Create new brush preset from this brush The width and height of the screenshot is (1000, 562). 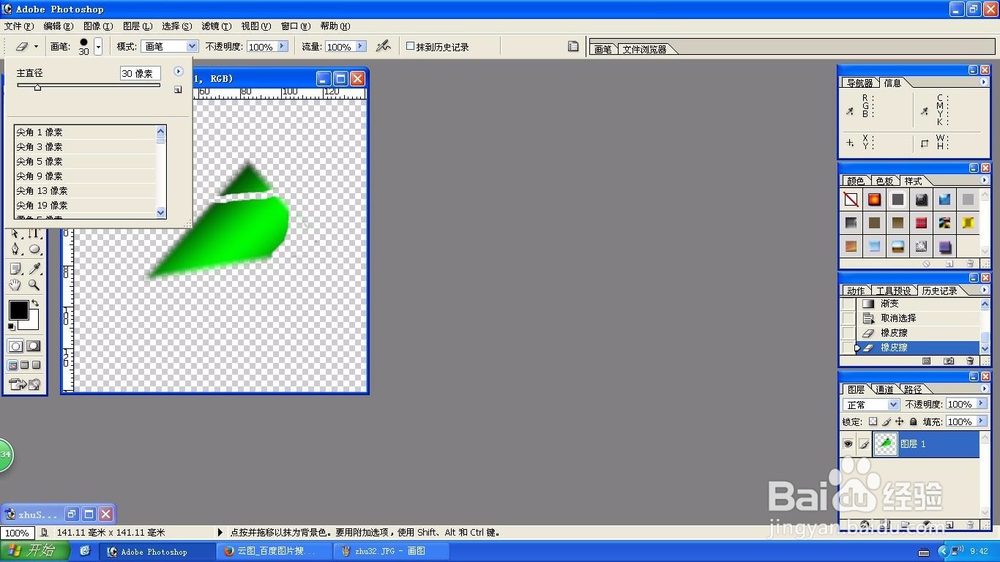point(178,90)
